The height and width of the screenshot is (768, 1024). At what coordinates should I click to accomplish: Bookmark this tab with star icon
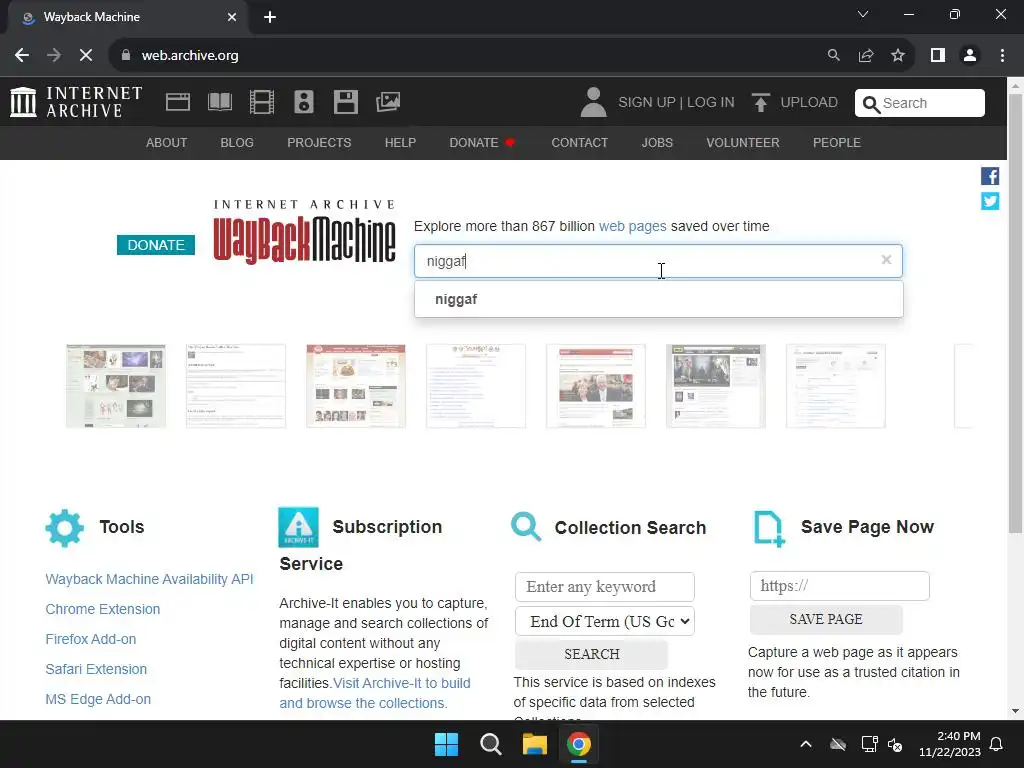tap(898, 56)
